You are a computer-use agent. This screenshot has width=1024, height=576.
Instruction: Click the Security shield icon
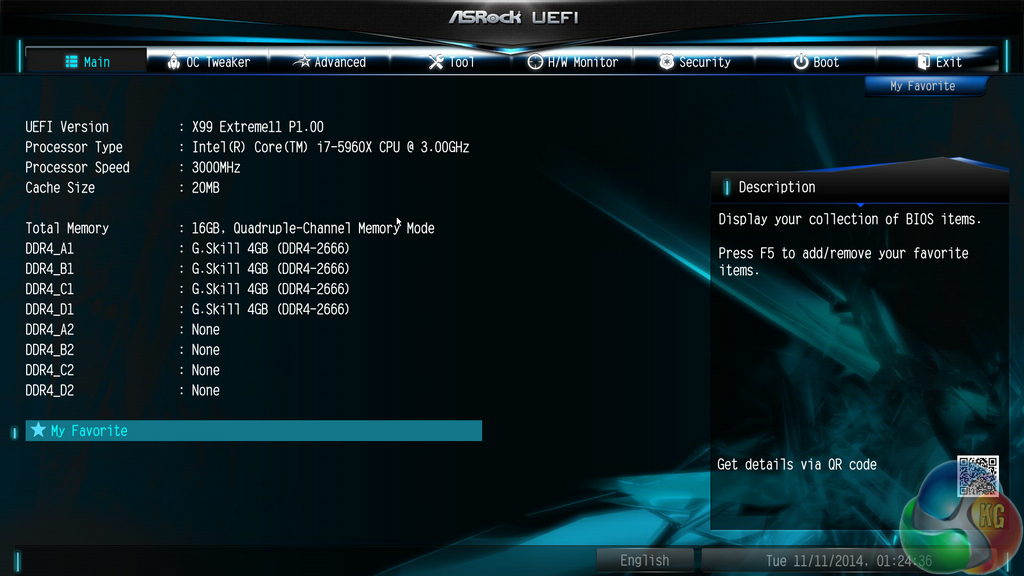pos(666,61)
